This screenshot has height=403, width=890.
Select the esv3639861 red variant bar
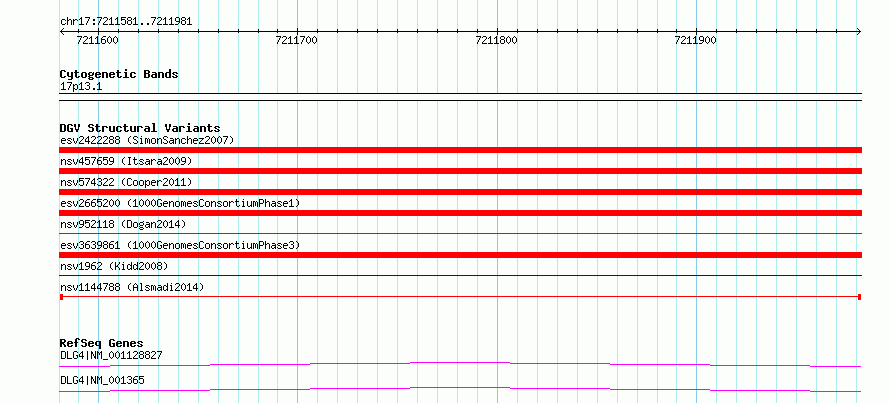coord(461,255)
